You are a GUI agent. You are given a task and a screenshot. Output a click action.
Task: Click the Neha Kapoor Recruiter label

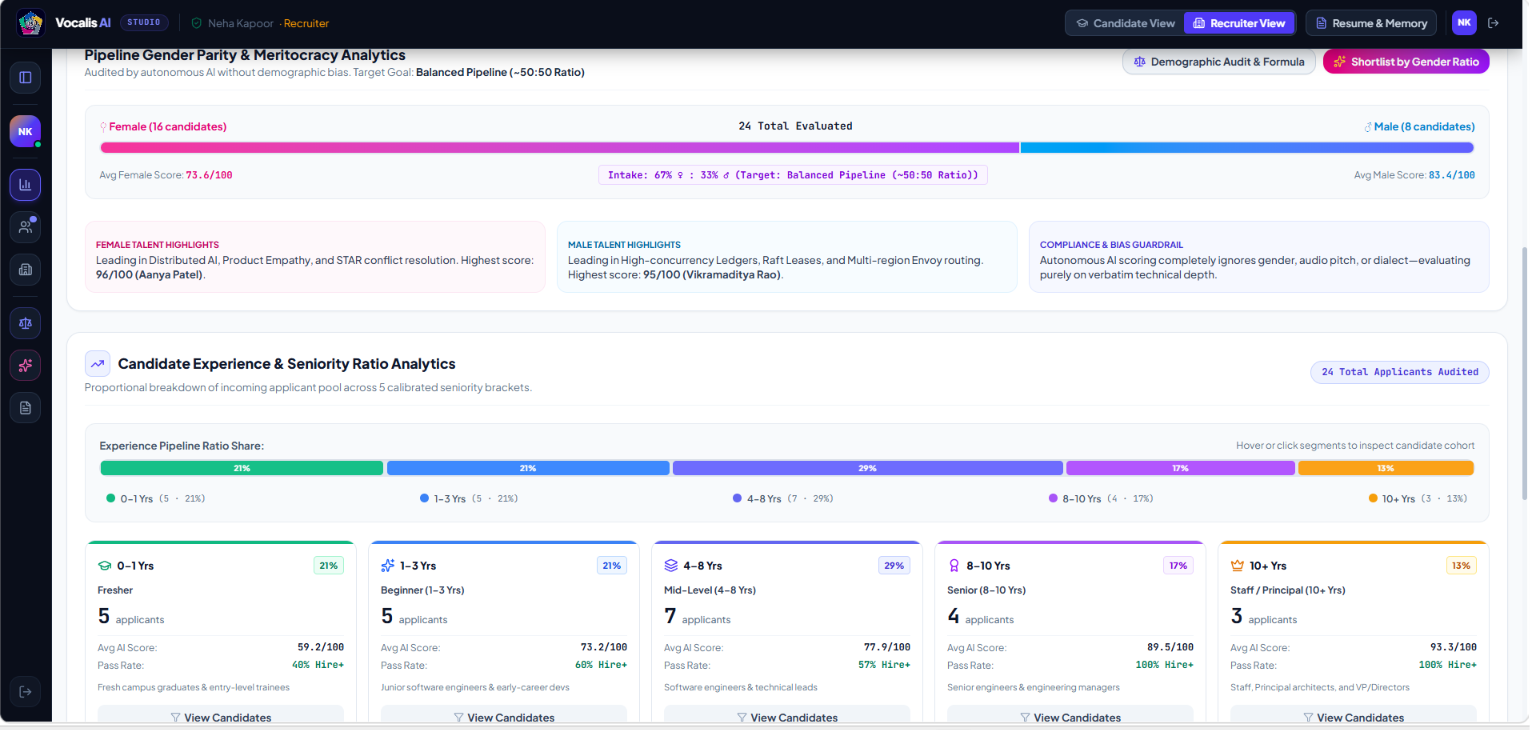coord(268,23)
